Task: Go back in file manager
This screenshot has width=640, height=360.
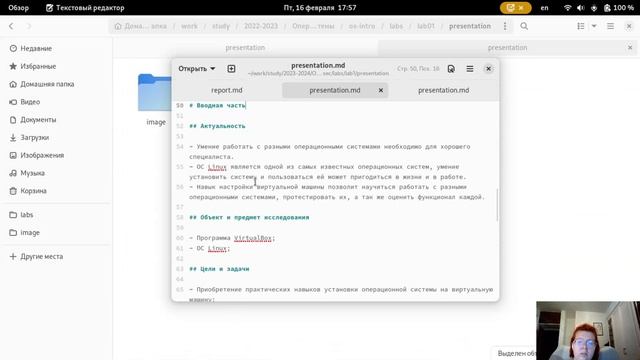Action: [x=11, y=26]
